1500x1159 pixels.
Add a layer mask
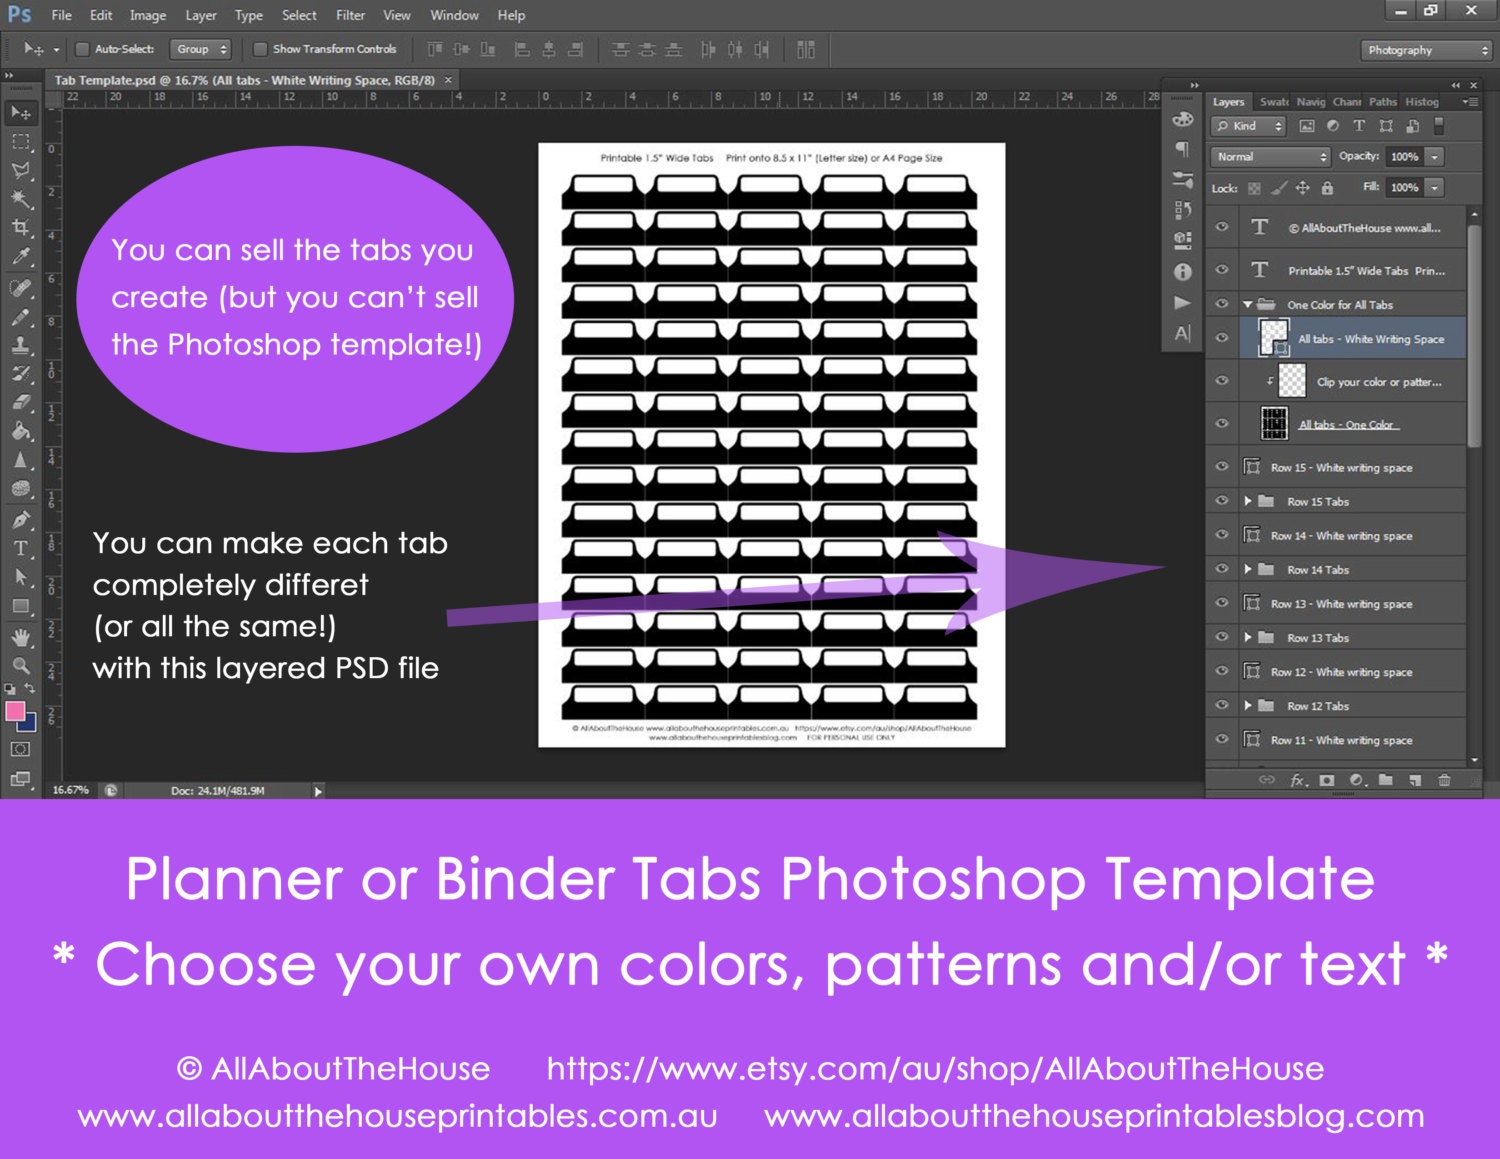[x=1327, y=780]
